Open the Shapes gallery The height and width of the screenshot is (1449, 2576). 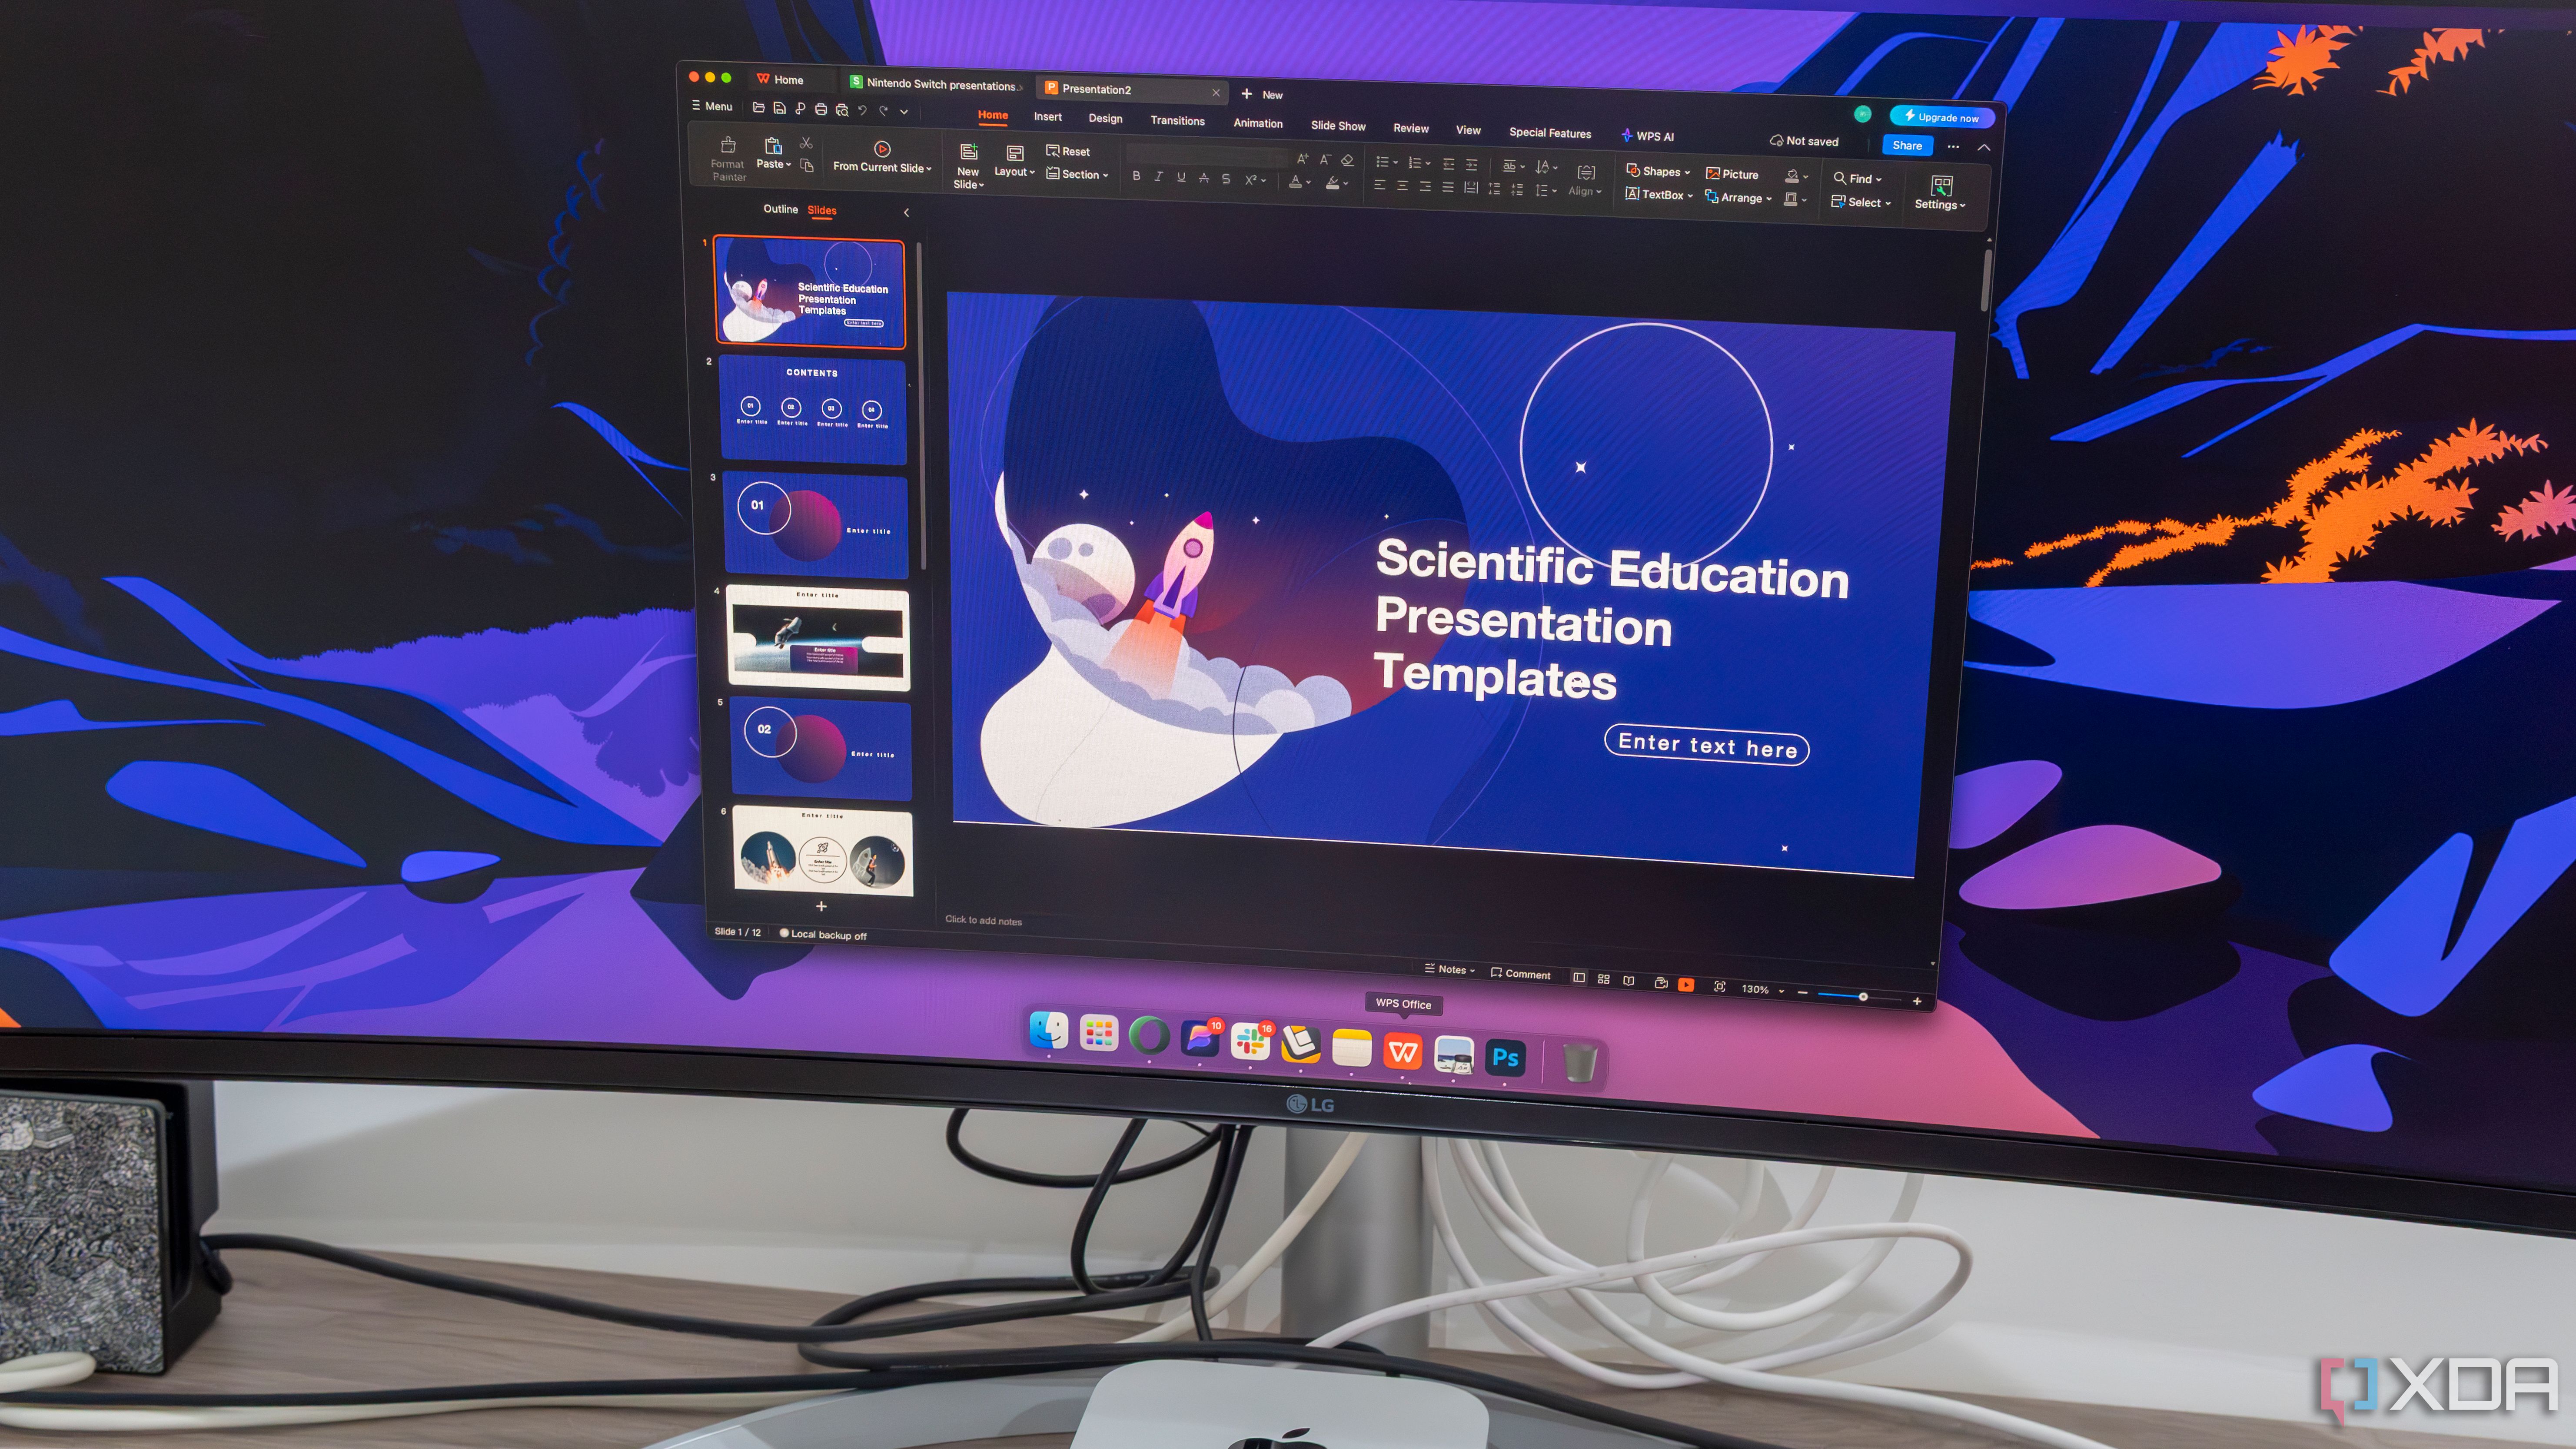[x=1658, y=171]
